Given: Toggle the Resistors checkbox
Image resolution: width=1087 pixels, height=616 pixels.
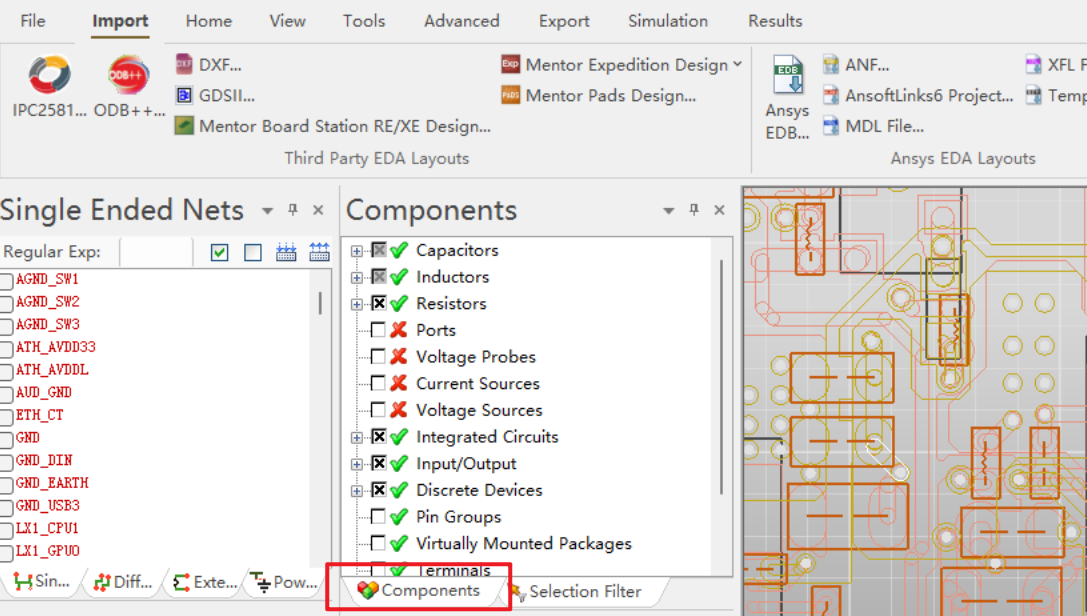Looking at the screenshot, I should [379, 303].
